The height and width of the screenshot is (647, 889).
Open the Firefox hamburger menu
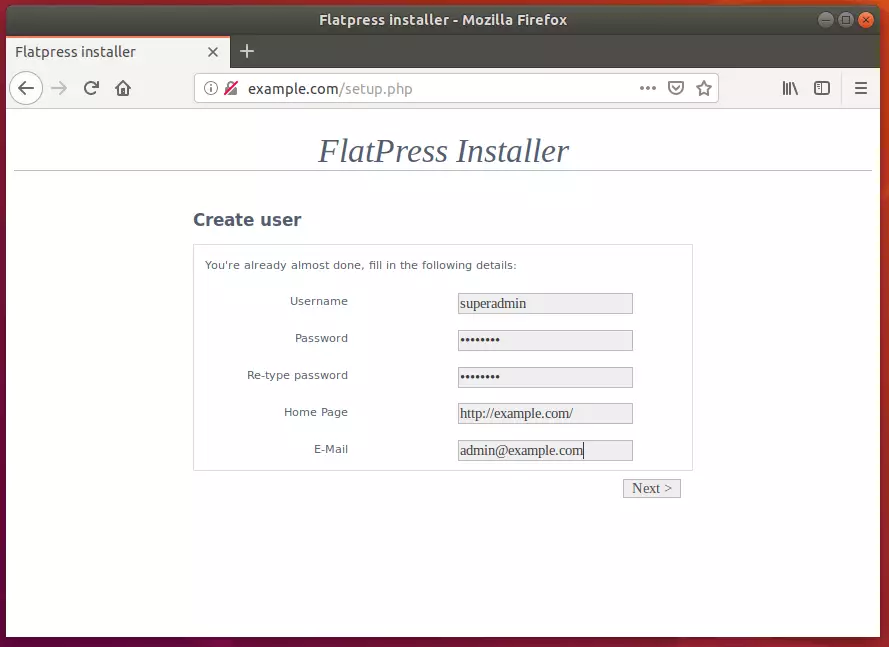[861, 88]
